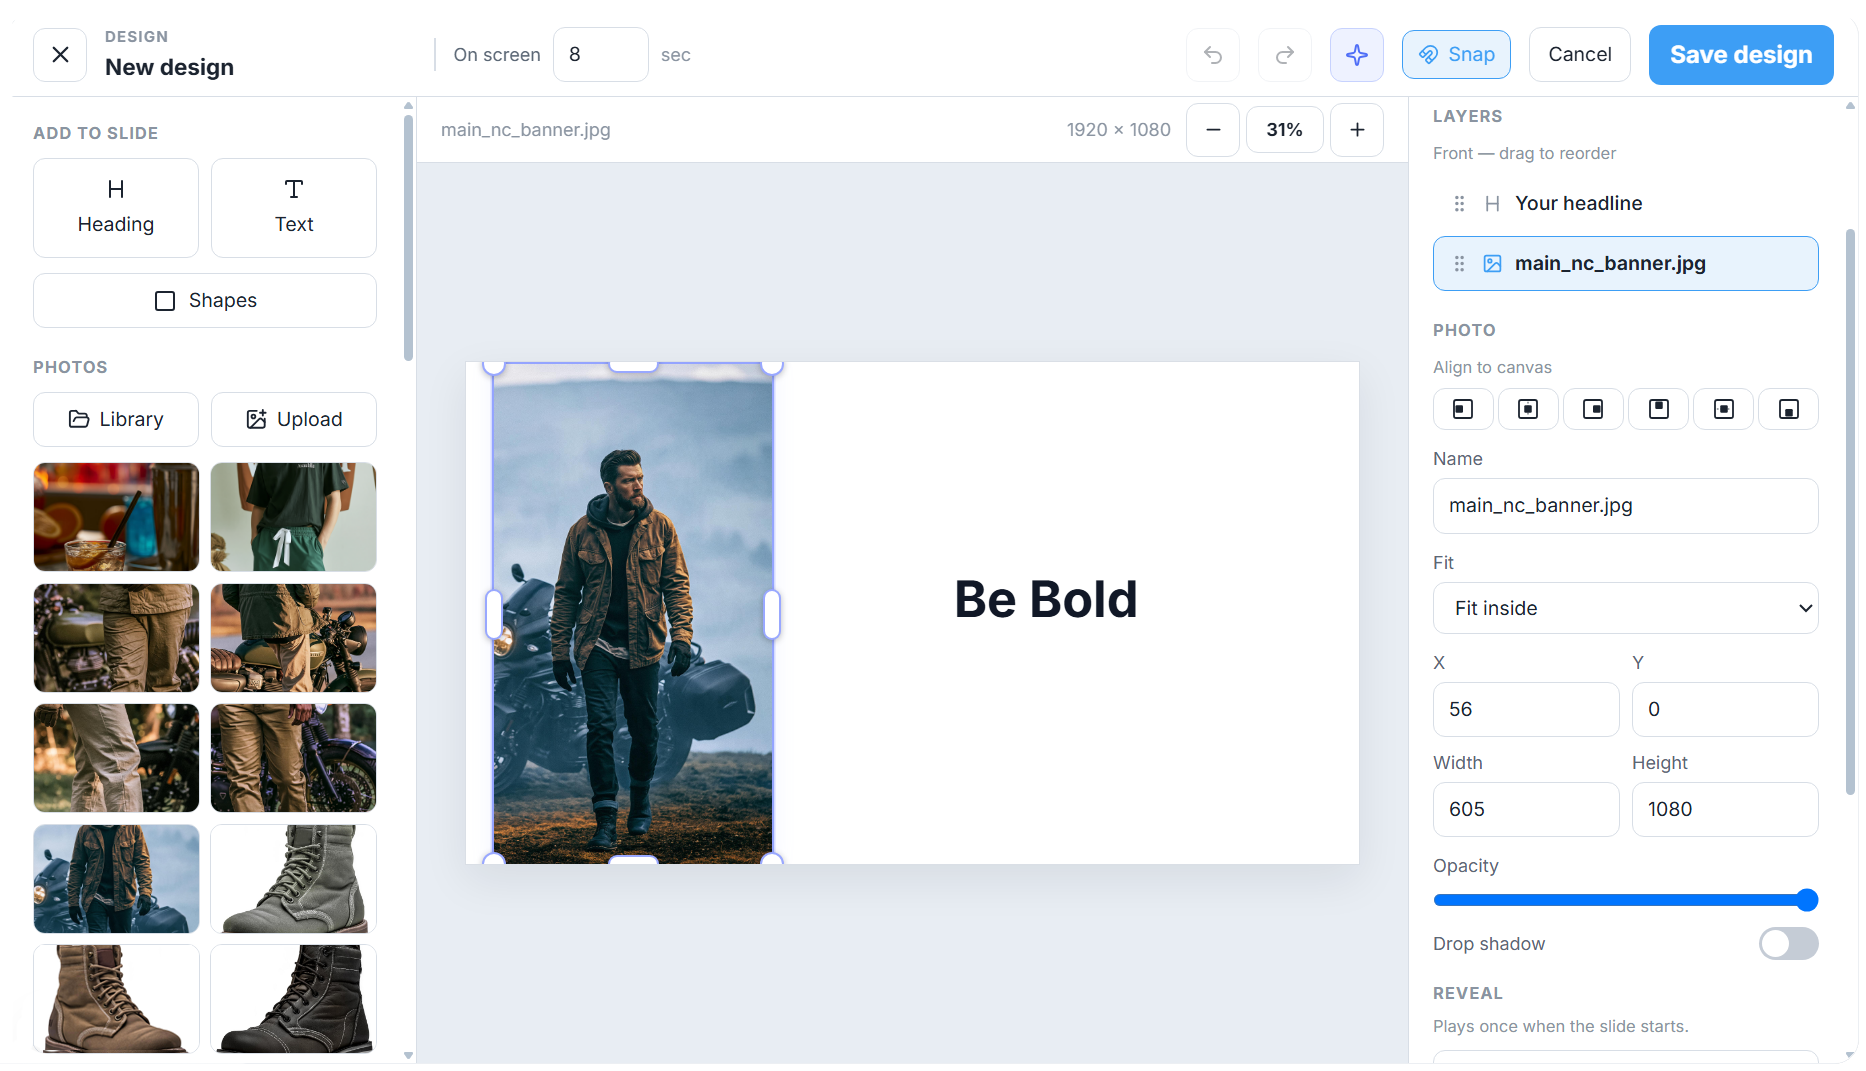Click the Y position field
The width and height of the screenshot is (1866, 1071).
coord(1724,709)
